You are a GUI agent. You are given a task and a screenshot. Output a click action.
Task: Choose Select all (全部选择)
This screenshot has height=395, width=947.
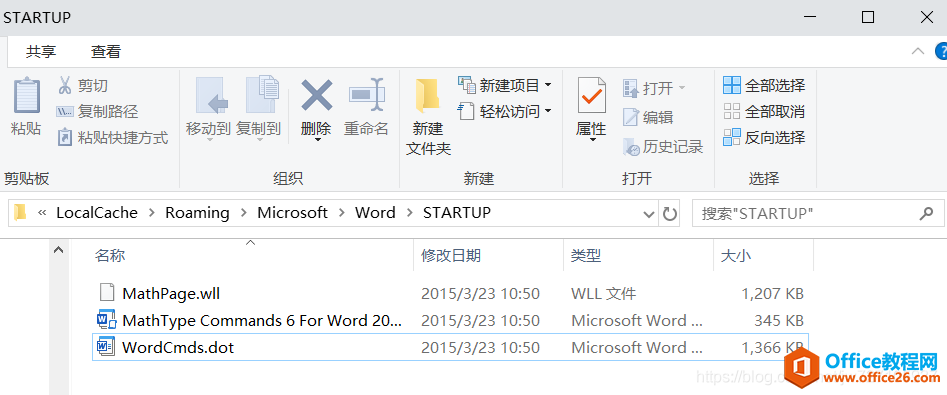pyautogui.click(x=764, y=85)
